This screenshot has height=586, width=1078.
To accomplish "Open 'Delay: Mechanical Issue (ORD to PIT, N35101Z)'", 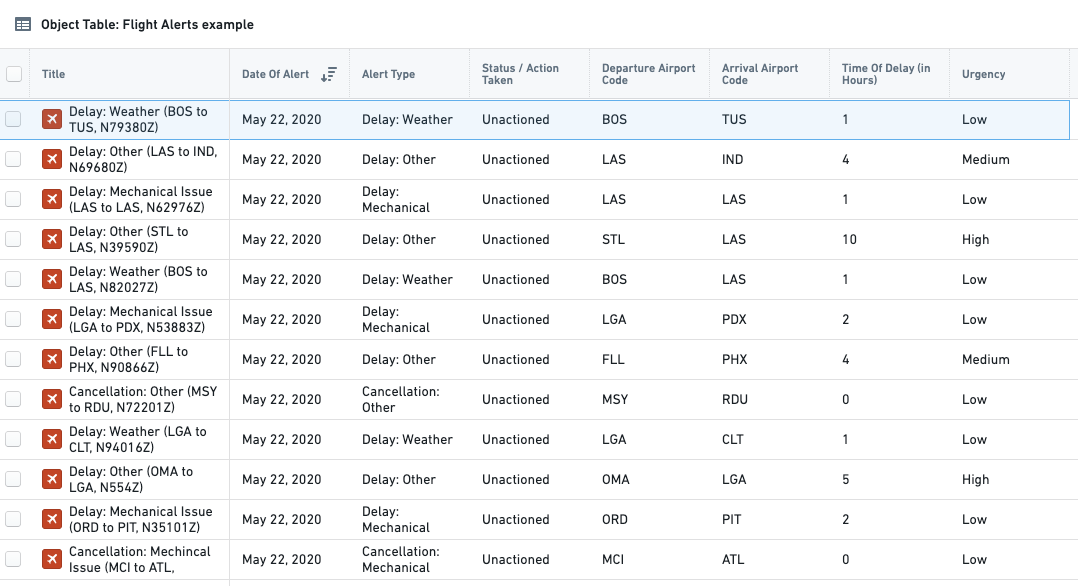I will click(141, 519).
